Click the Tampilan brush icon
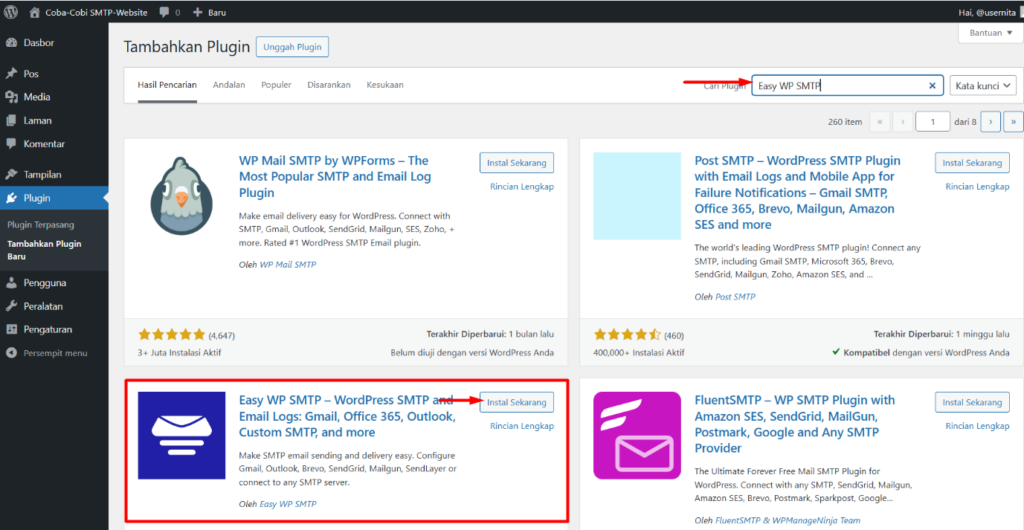This screenshot has width=1024, height=530. (x=11, y=174)
